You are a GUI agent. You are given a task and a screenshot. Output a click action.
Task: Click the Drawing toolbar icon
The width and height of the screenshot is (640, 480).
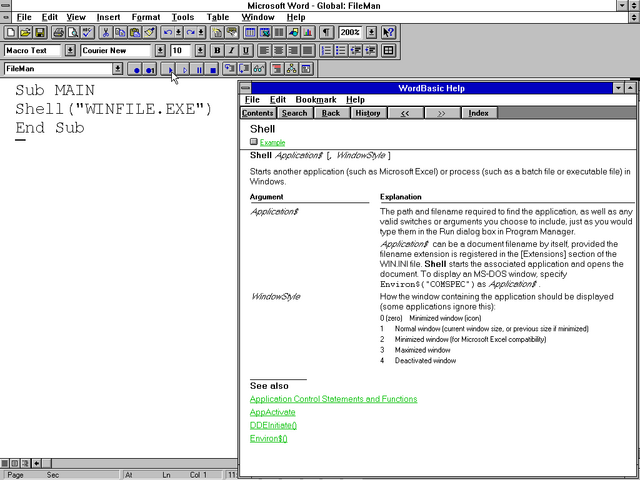[x=293, y=32]
